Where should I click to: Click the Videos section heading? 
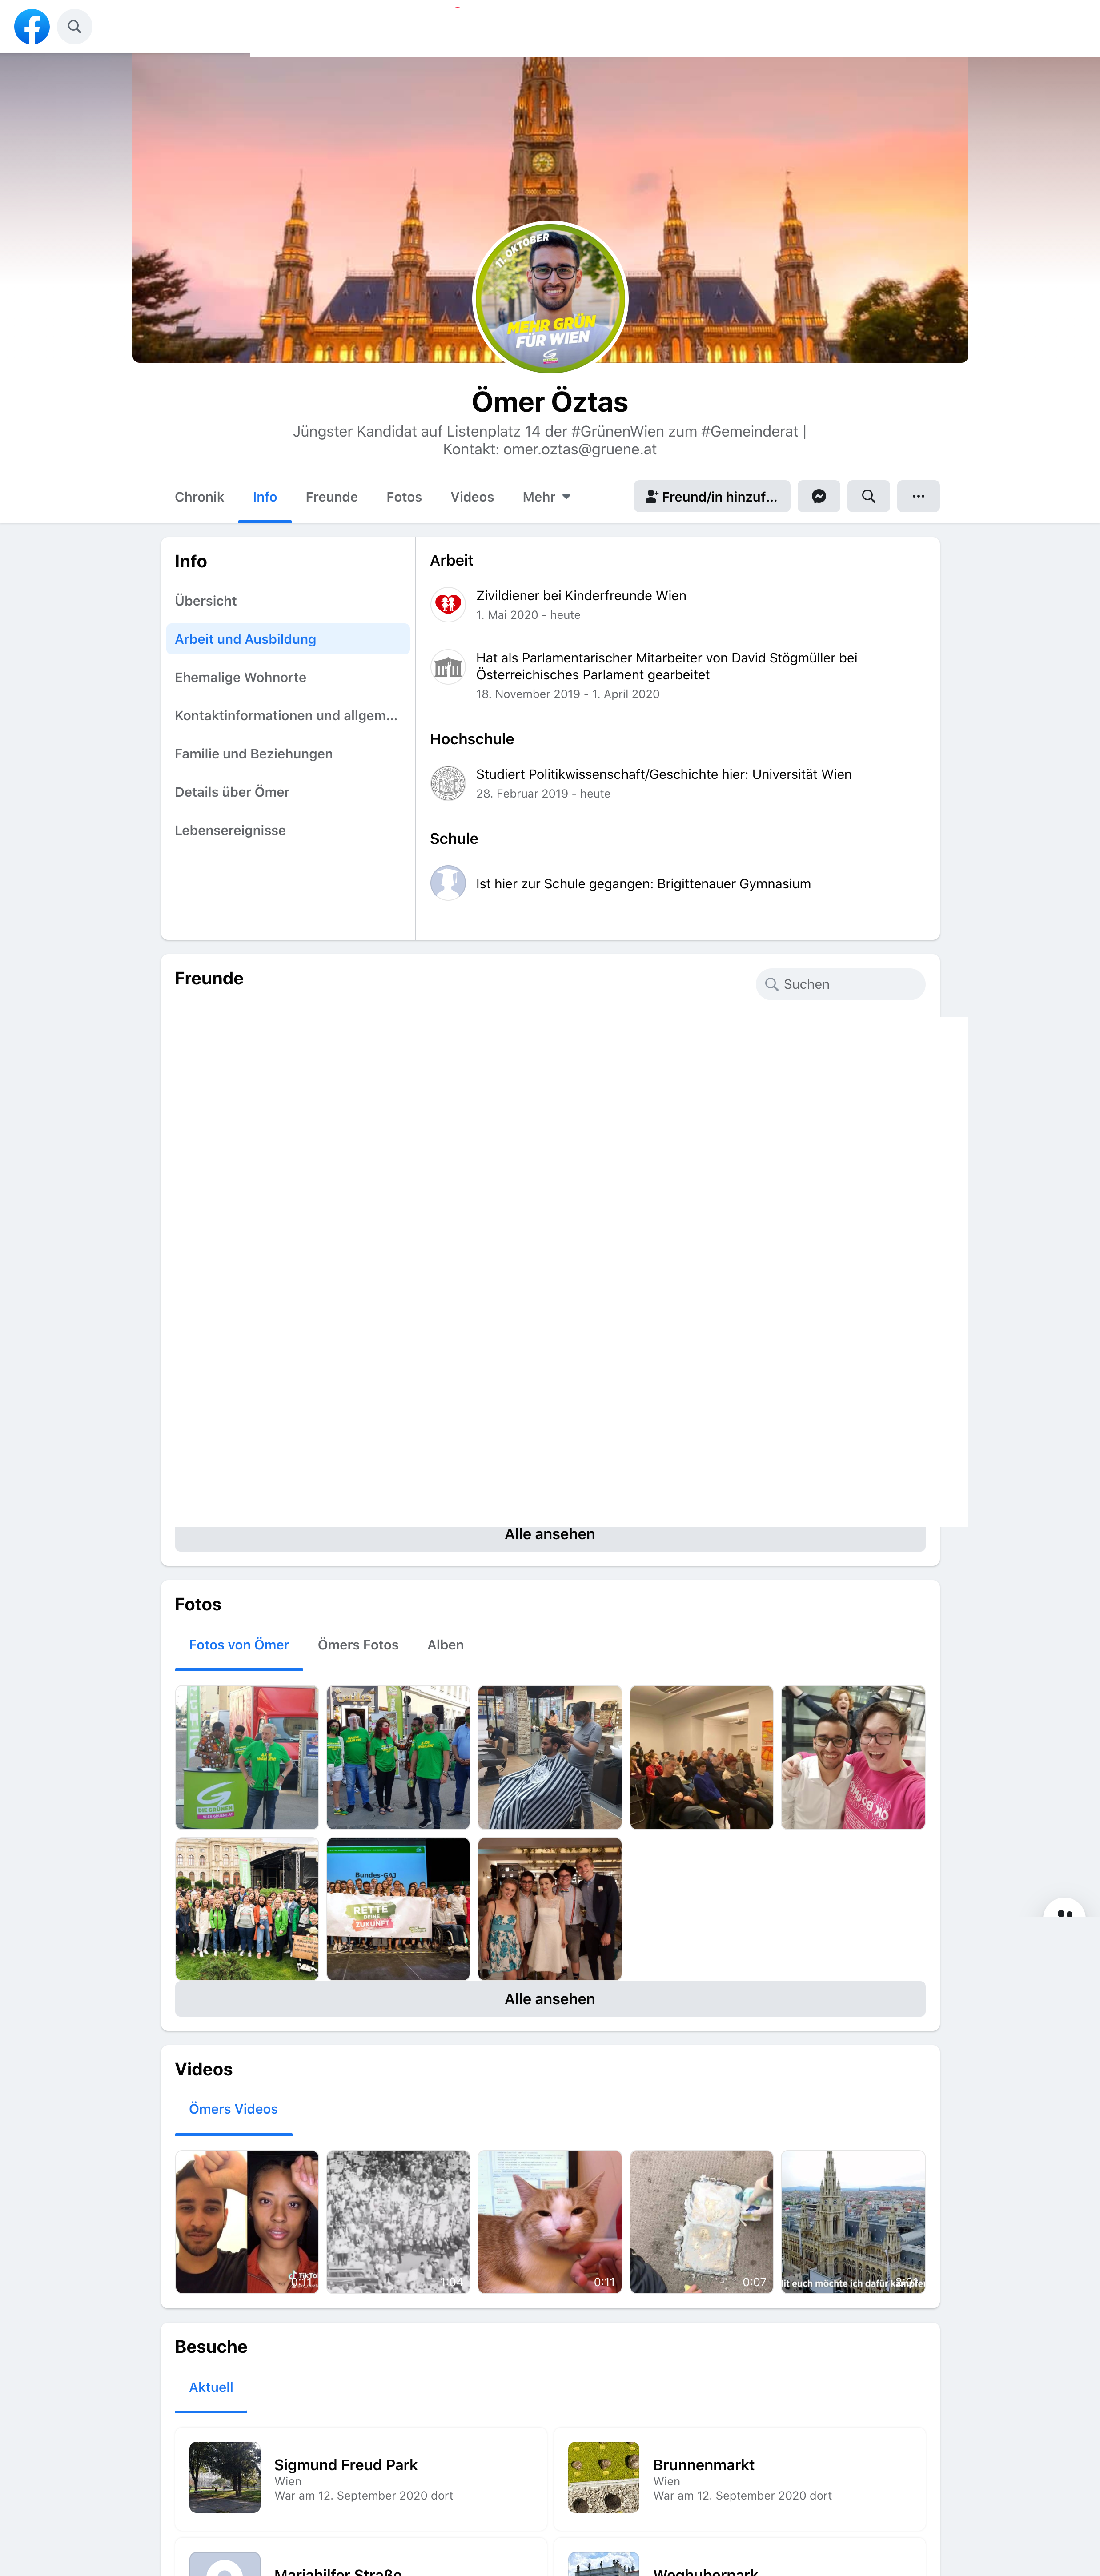tap(203, 2069)
